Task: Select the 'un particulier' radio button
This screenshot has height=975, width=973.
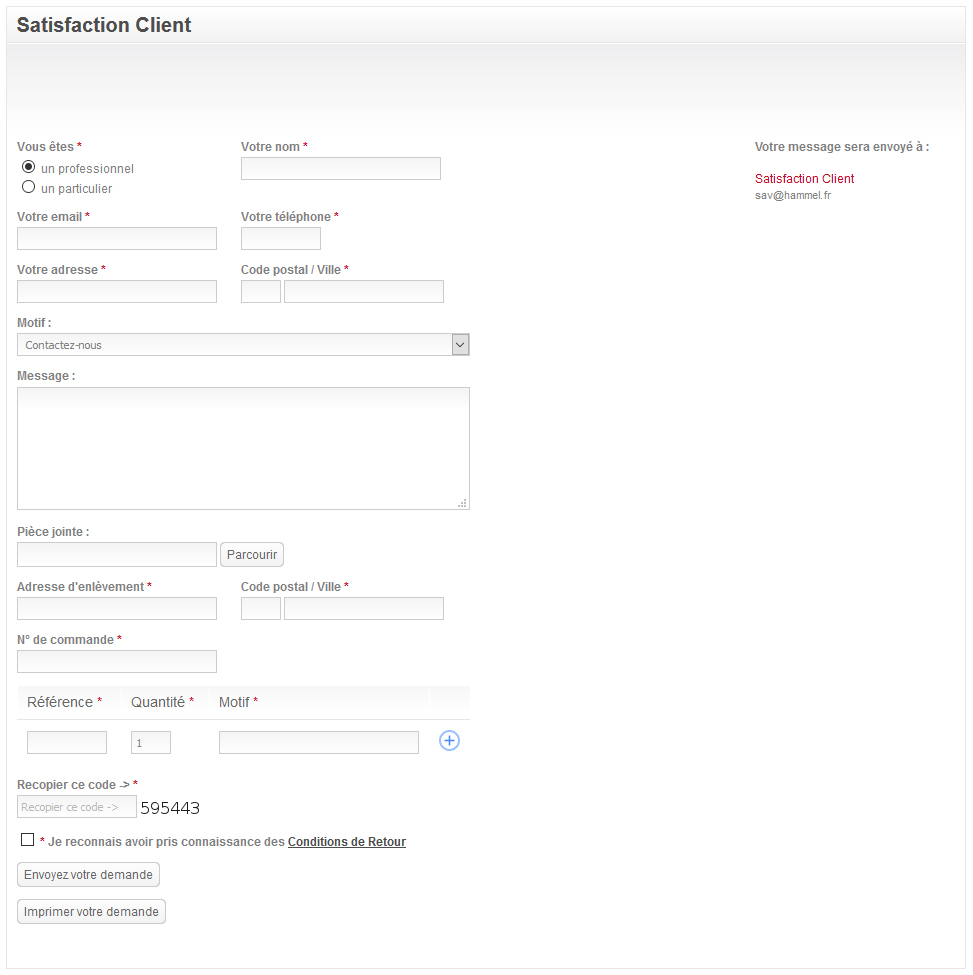Action: click(x=29, y=187)
